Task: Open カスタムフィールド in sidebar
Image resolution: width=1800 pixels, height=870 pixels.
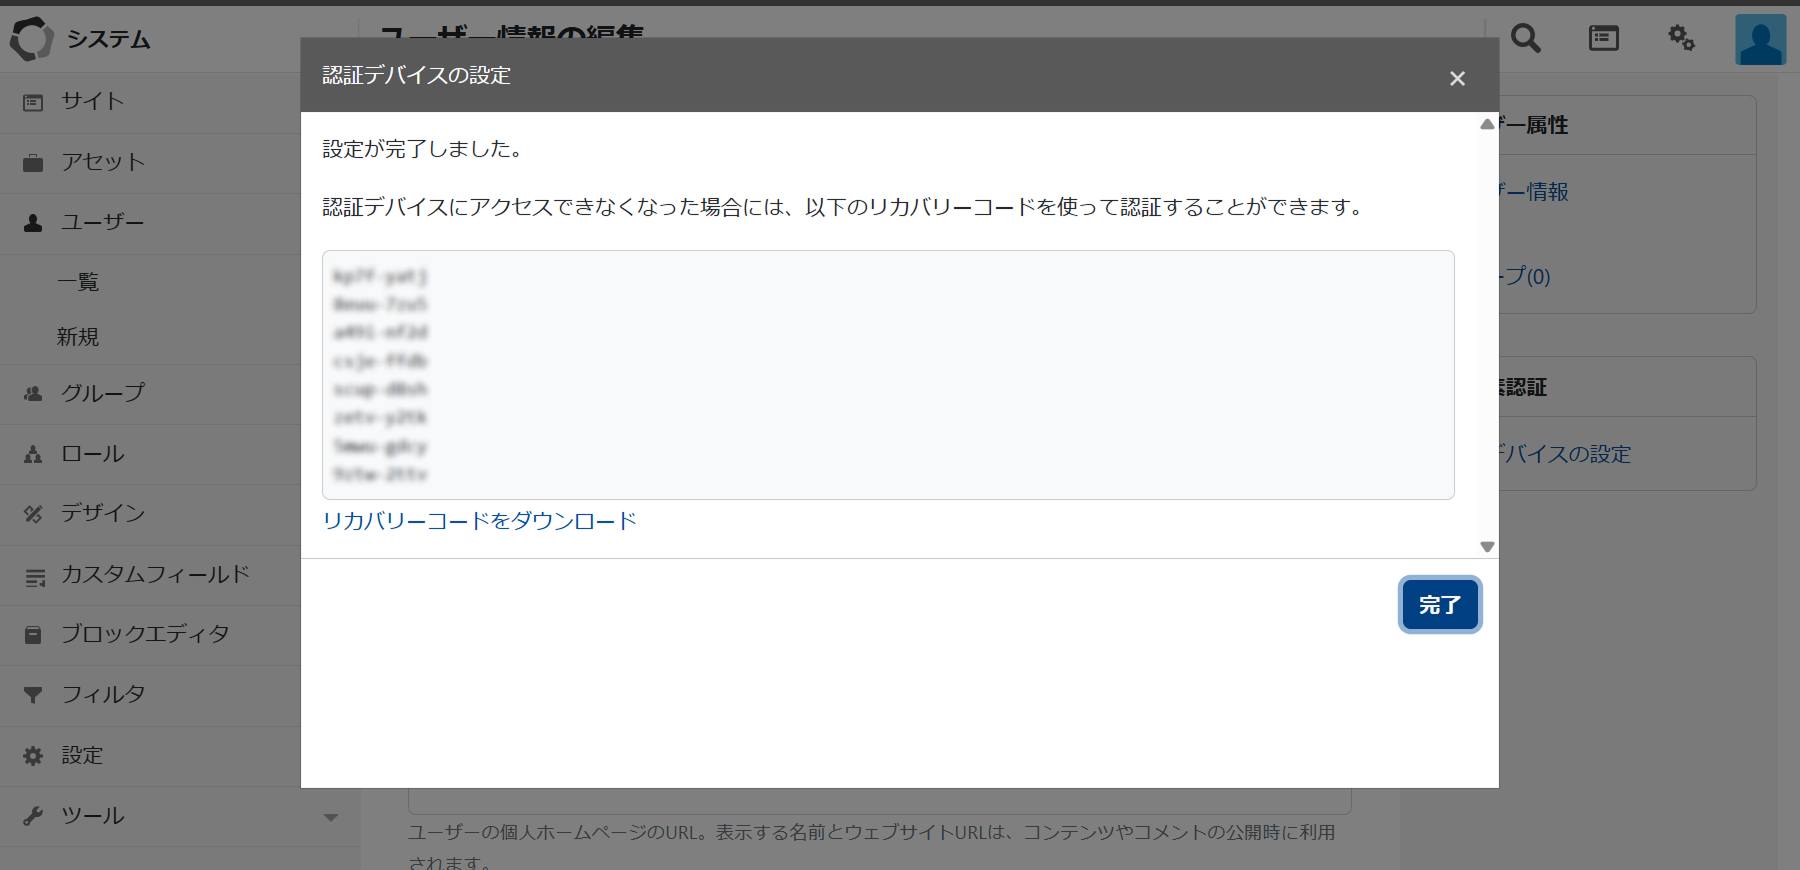Action: [155, 575]
